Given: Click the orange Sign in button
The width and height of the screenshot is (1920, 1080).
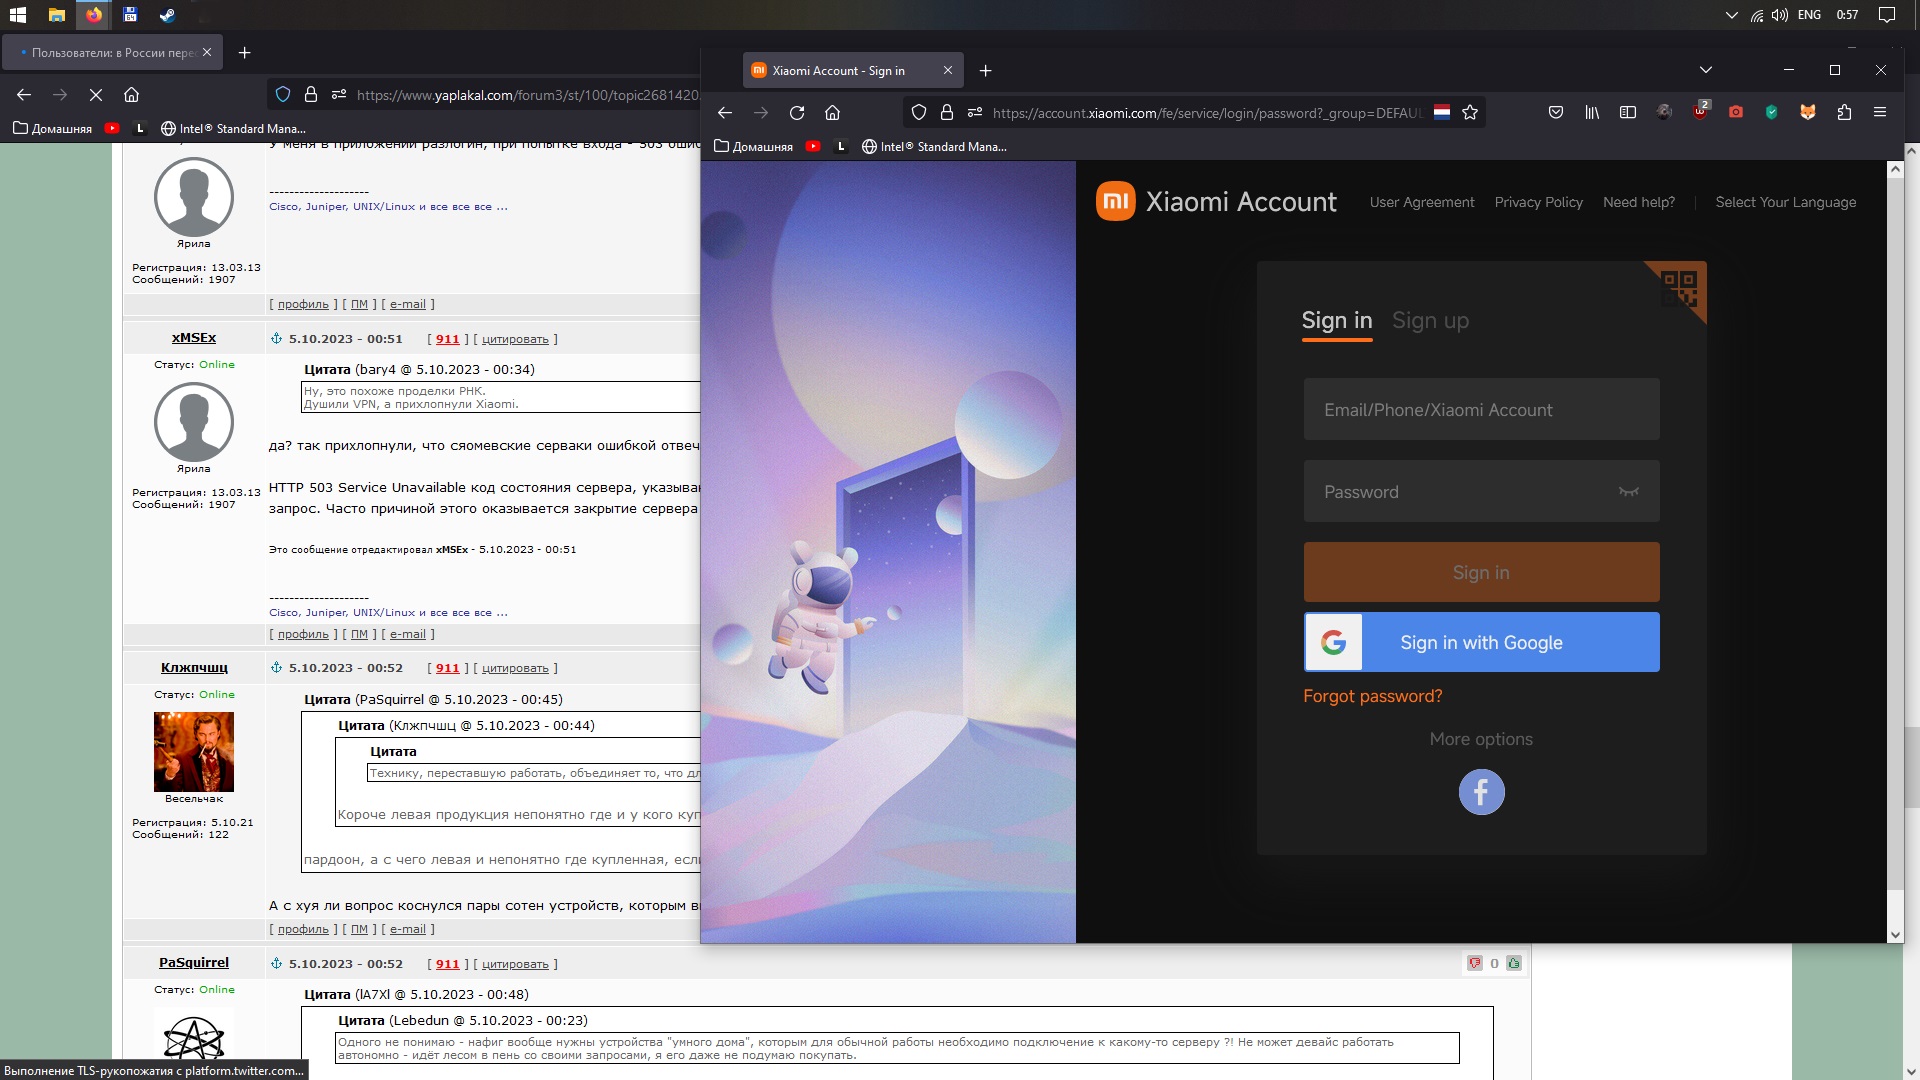Looking at the screenshot, I should point(1481,572).
